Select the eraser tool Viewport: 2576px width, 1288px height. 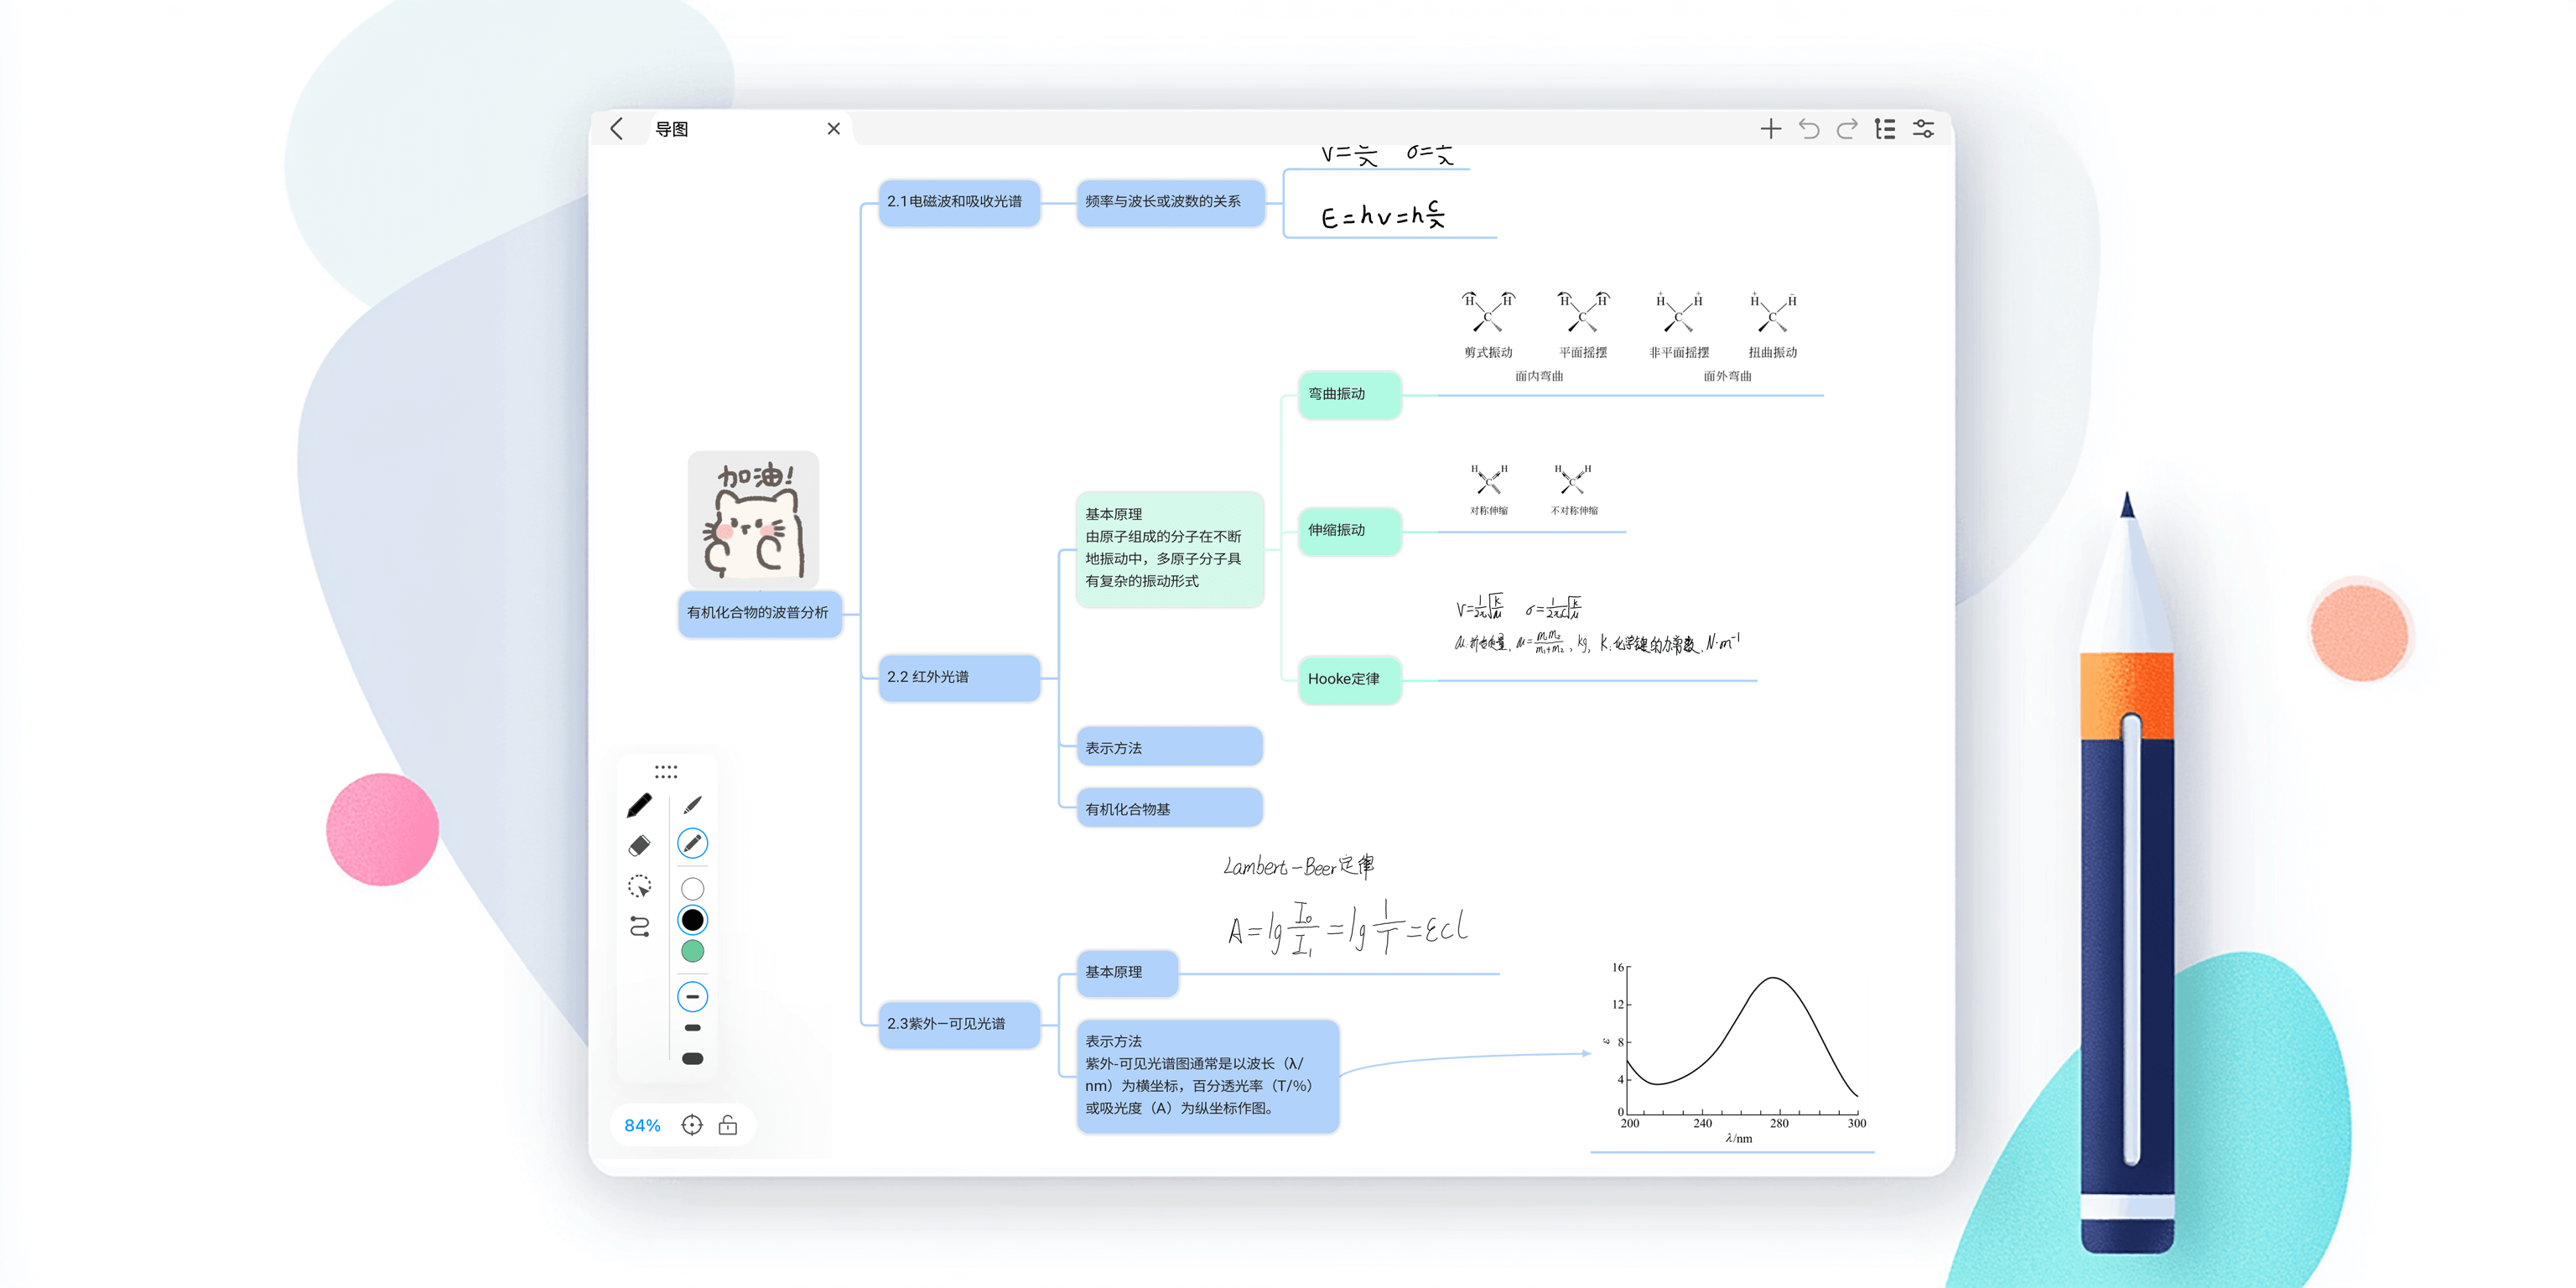(639, 846)
